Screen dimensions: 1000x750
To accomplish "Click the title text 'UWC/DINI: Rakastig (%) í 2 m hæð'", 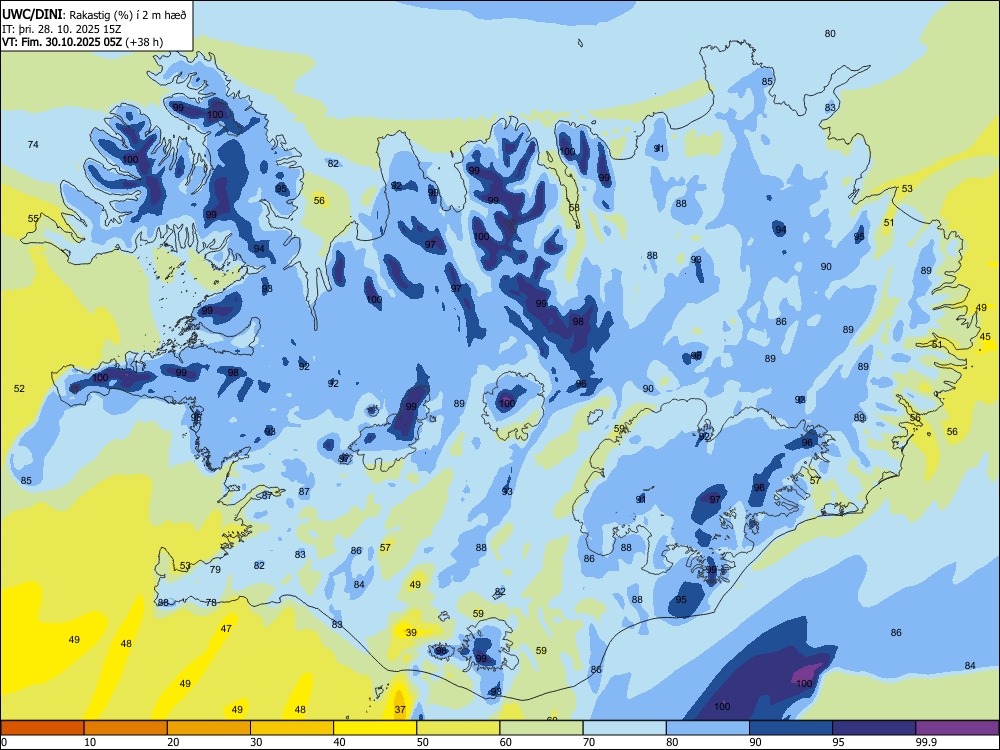I will pos(94,15).
